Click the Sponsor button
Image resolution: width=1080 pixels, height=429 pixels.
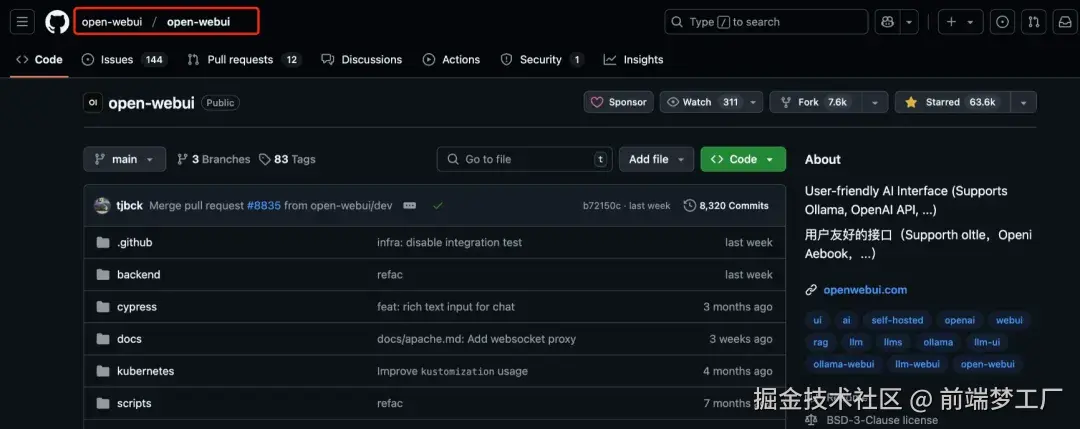point(619,102)
